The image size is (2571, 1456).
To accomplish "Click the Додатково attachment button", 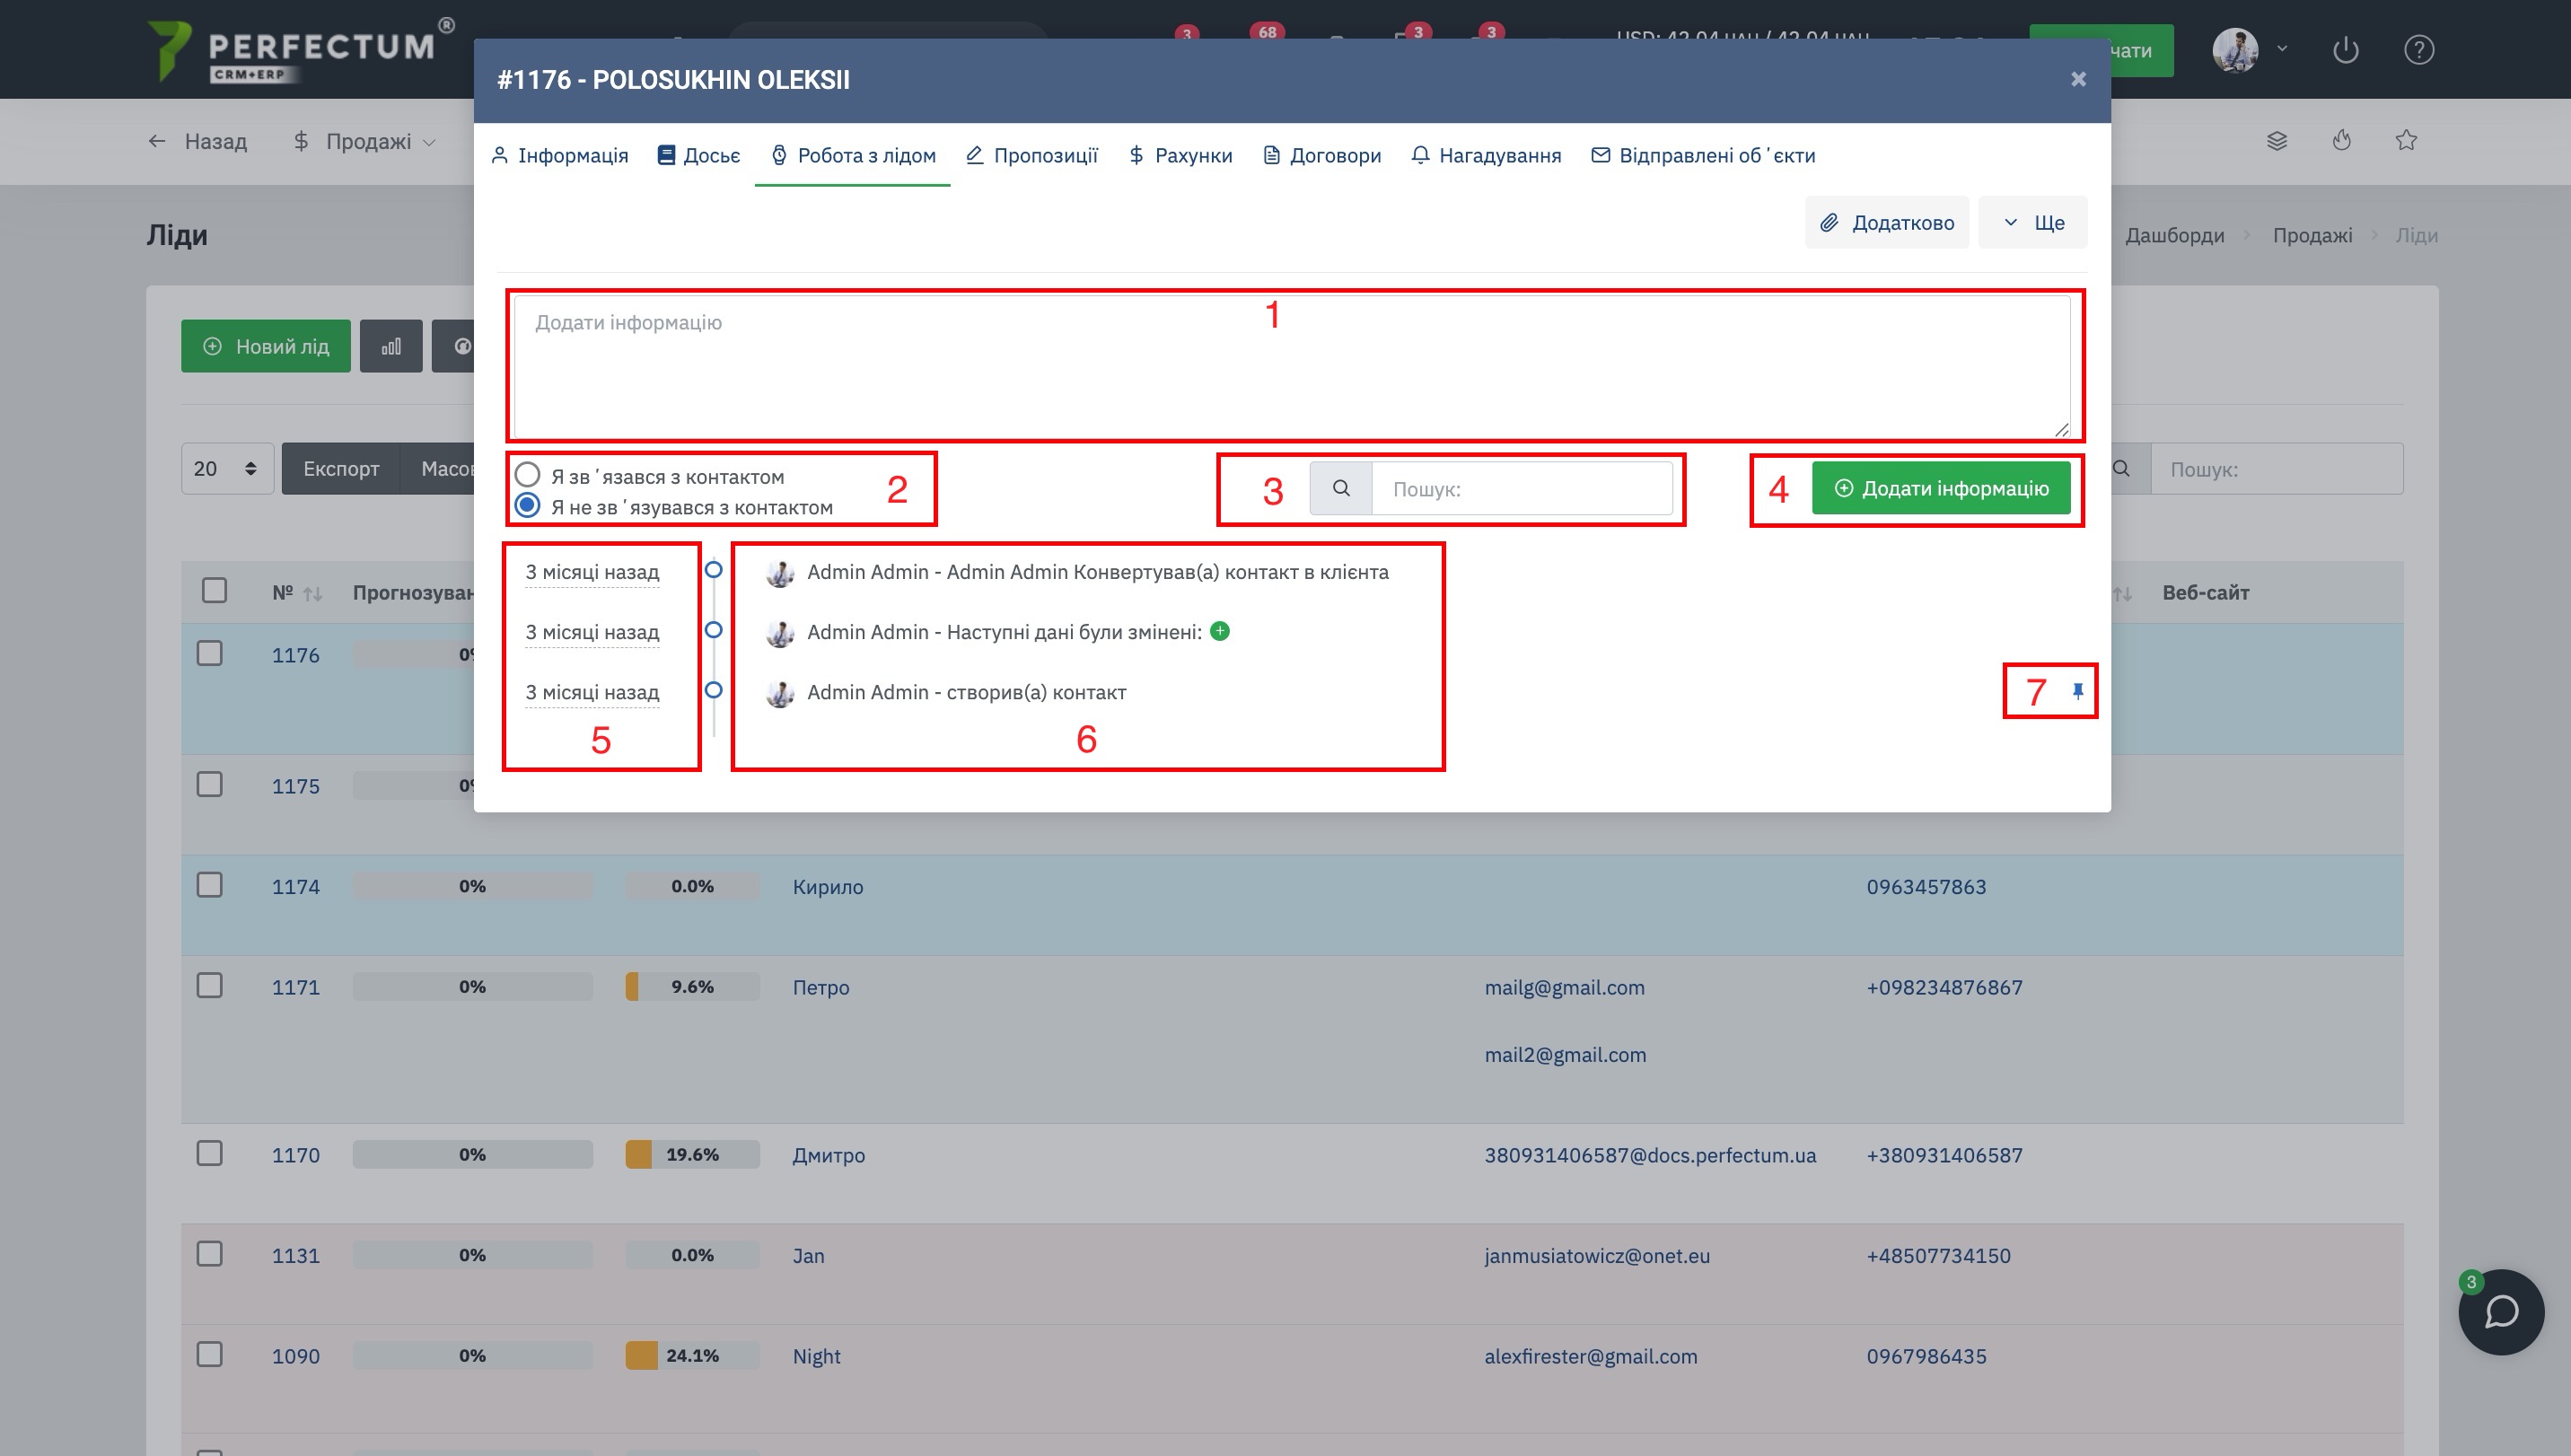I will point(1886,222).
